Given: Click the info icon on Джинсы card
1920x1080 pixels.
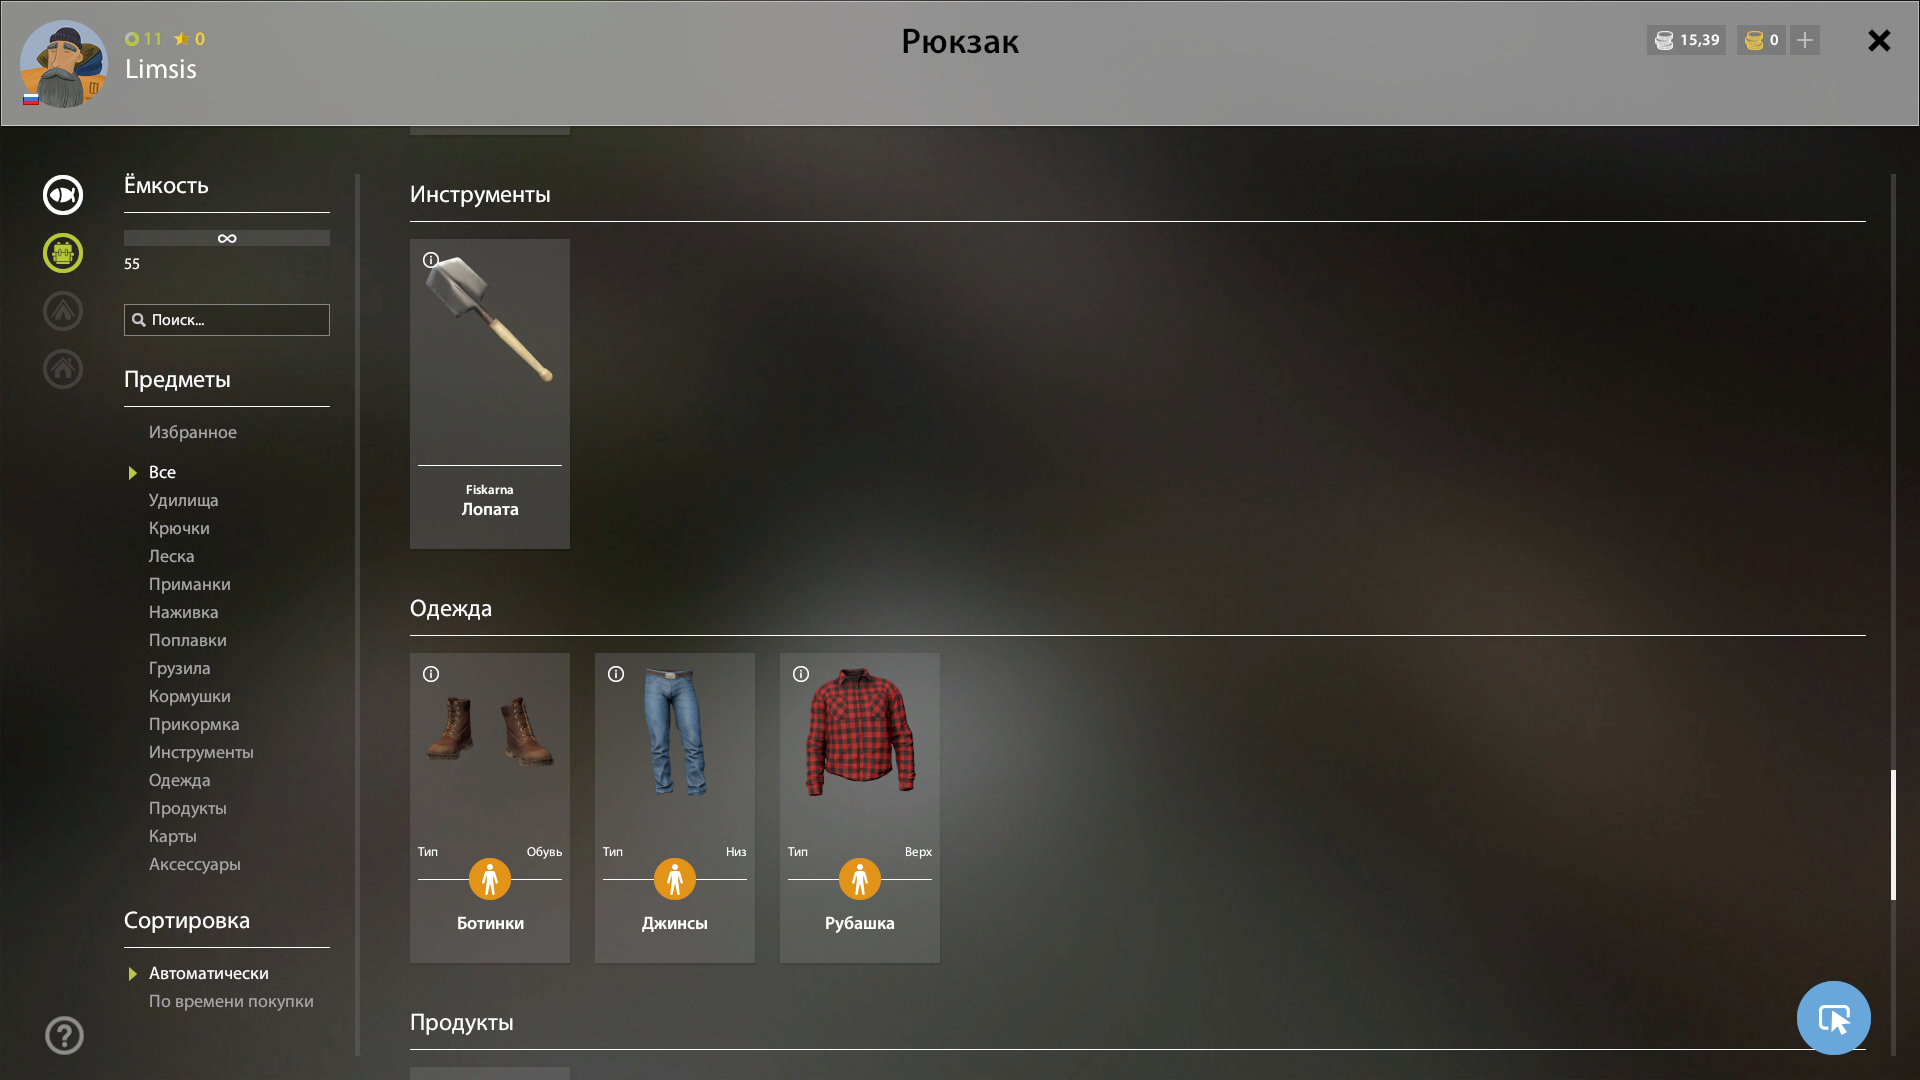Looking at the screenshot, I should (616, 674).
